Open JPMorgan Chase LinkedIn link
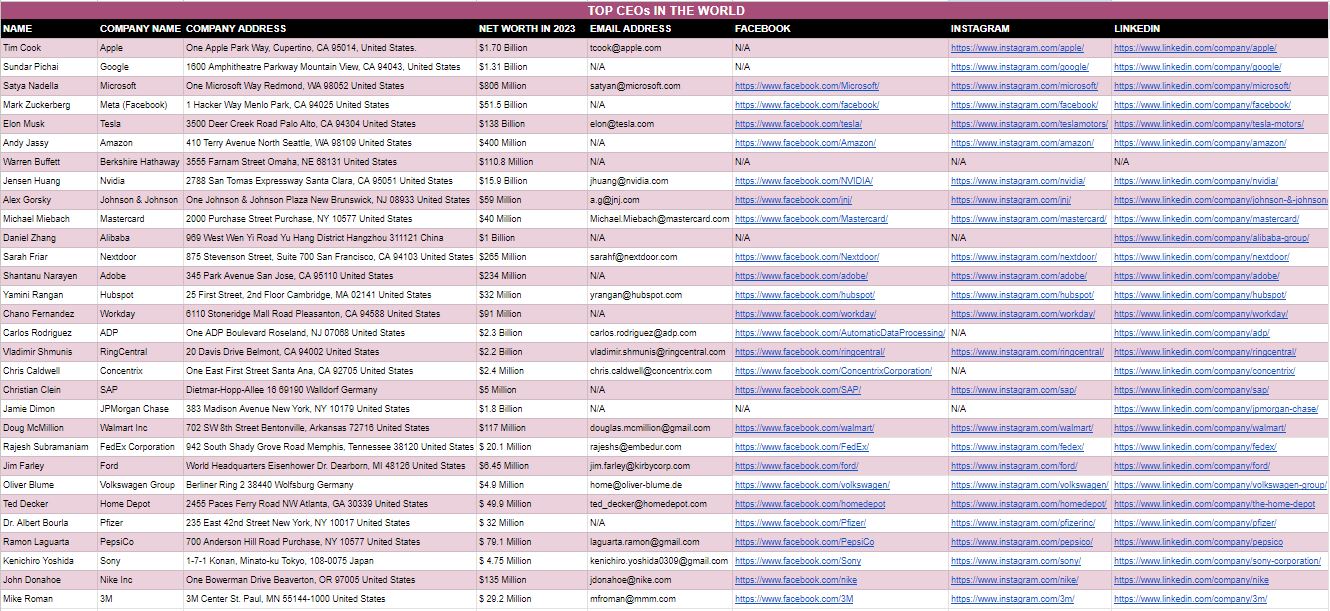The height and width of the screenshot is (611, 1330). point(1216,409)
